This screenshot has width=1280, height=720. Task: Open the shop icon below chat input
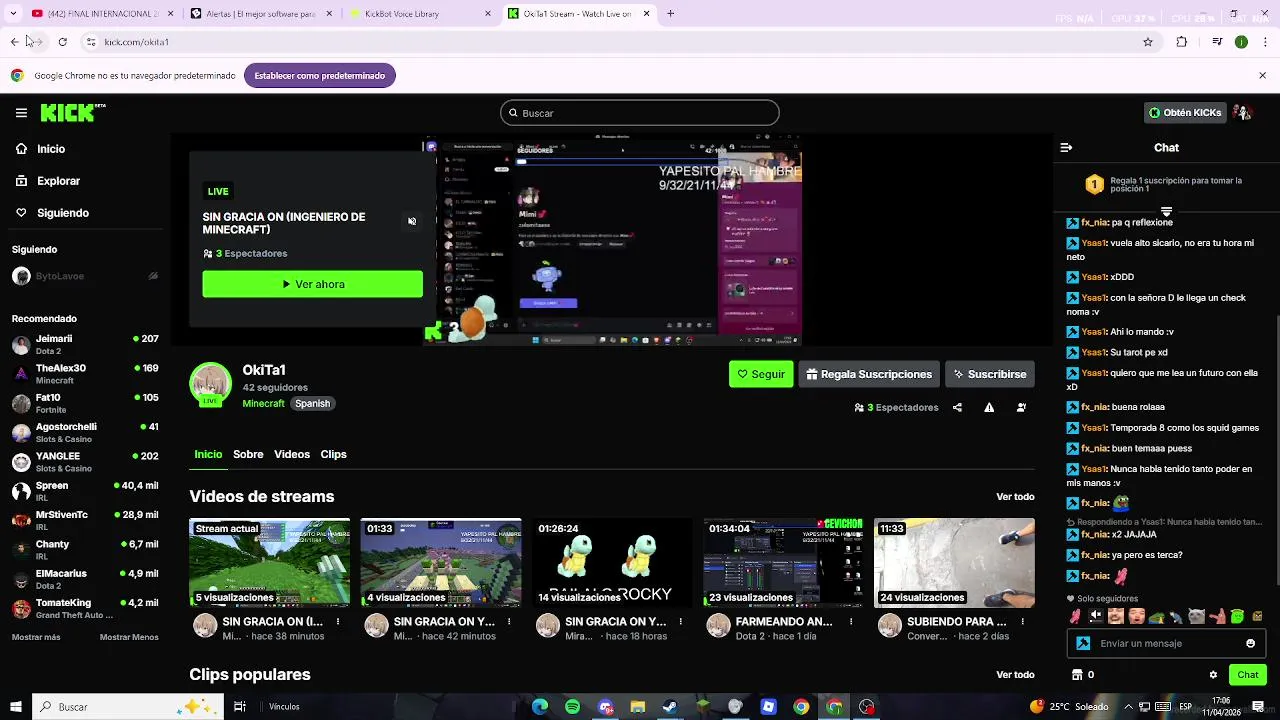point(1076,675)
